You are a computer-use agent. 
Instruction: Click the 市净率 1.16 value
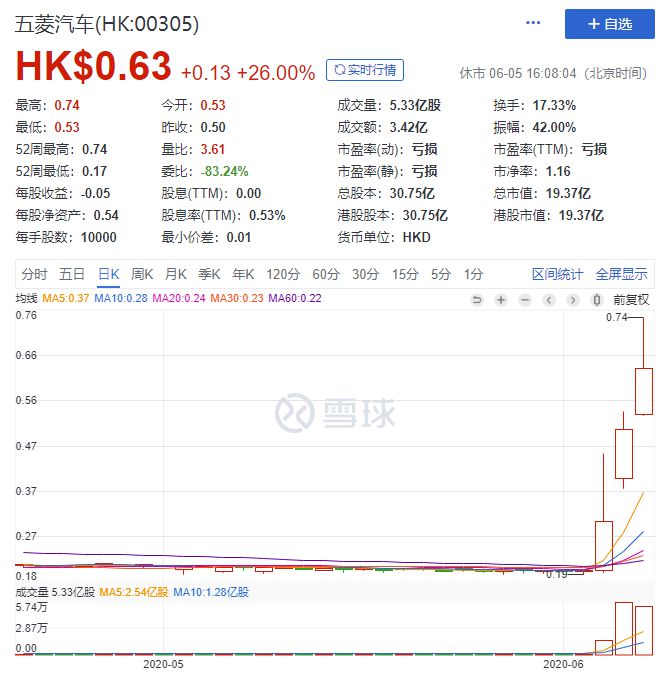click(558, 171)
